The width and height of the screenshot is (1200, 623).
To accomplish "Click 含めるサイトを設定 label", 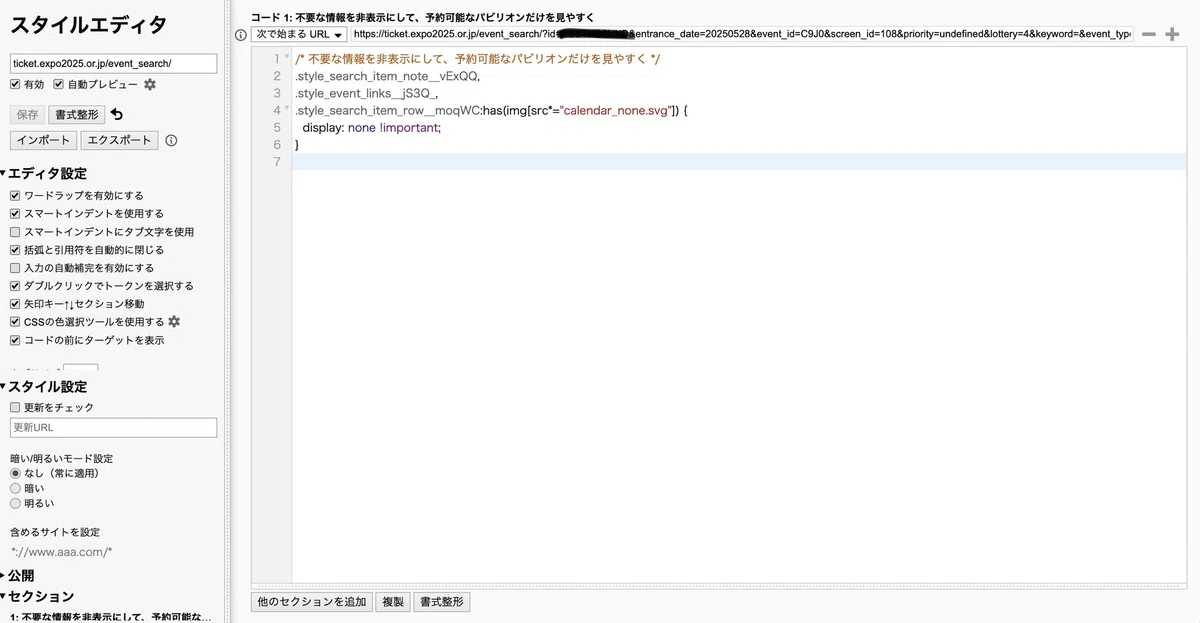I will (x=55, y=532).
